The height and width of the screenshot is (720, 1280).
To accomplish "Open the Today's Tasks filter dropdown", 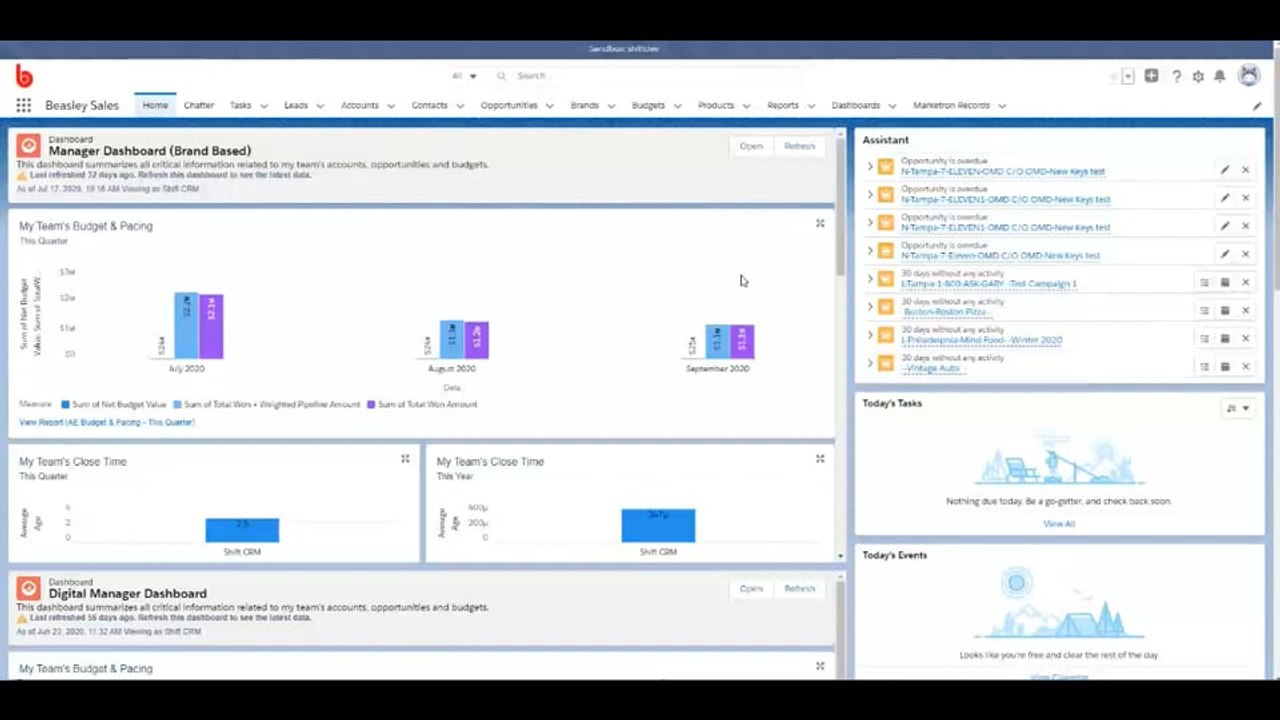I will tap(1238, 408).
